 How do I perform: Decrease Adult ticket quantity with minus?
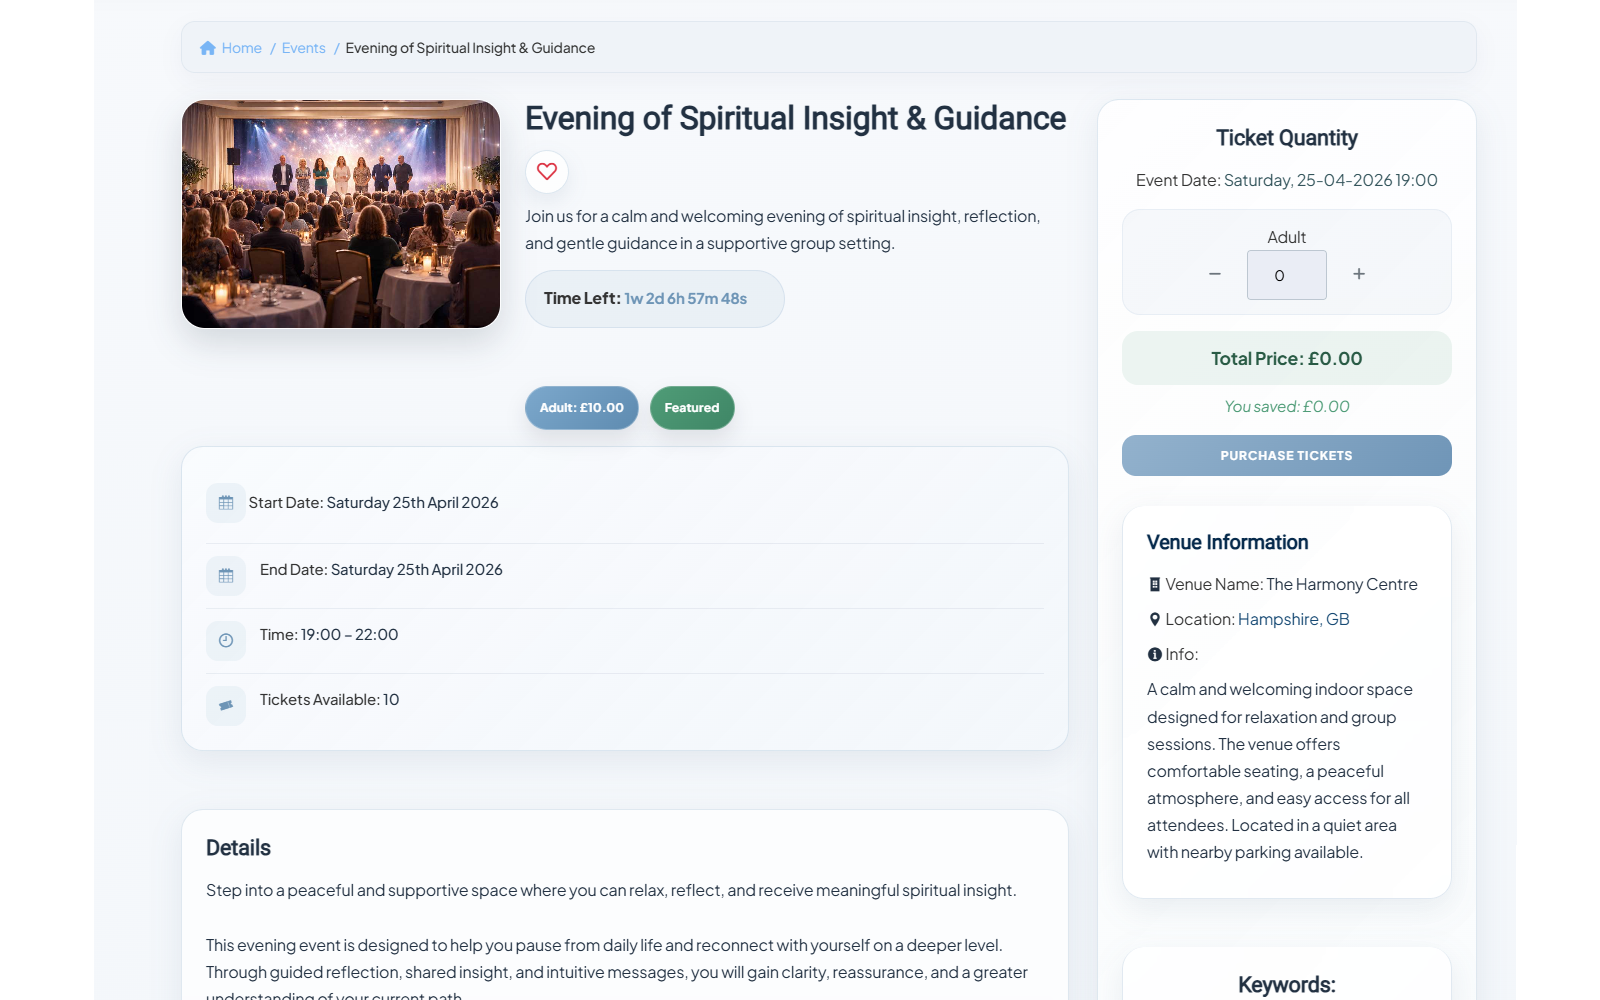(x=1215, y=274)
